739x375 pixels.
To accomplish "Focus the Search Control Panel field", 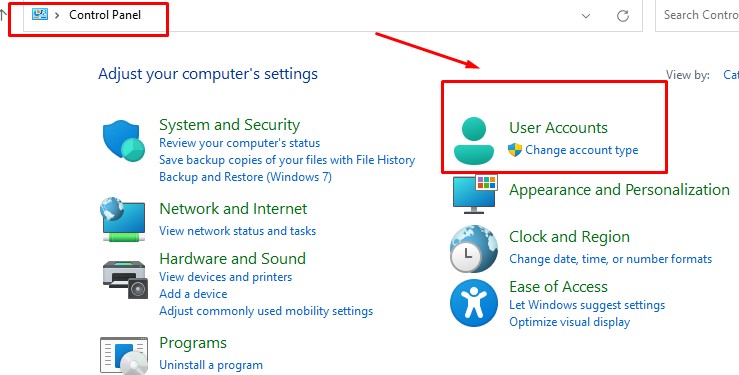I will [x=698, y=16].
